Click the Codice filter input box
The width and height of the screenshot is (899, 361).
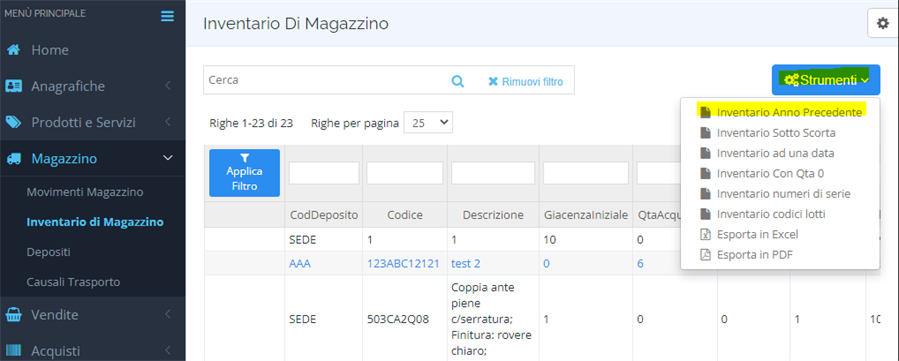(405, 172)
